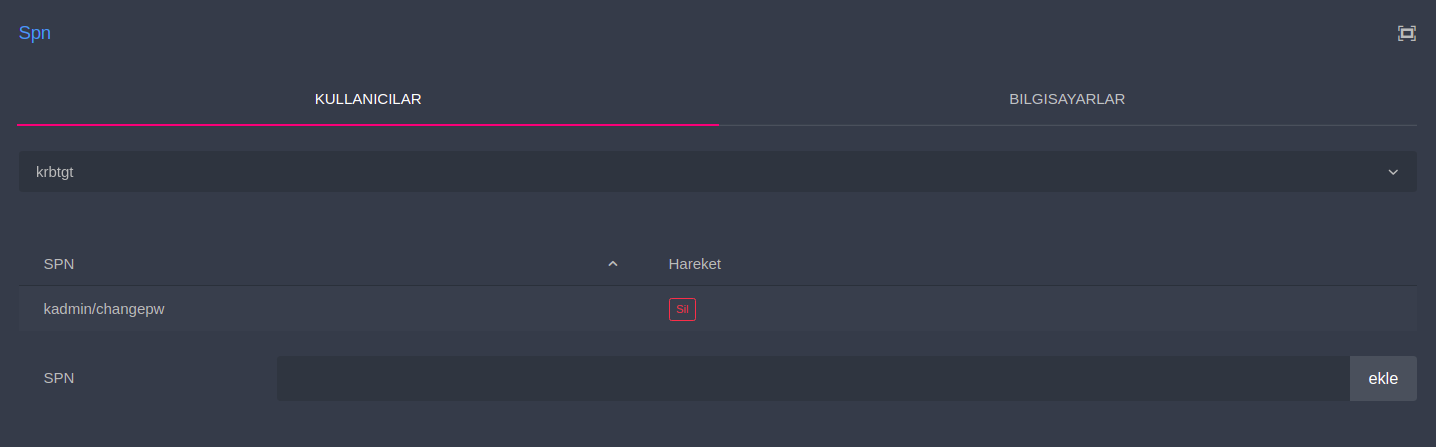
Task: Click the Spn panel title
Action: pyautogui.click(x=35, y=33)
